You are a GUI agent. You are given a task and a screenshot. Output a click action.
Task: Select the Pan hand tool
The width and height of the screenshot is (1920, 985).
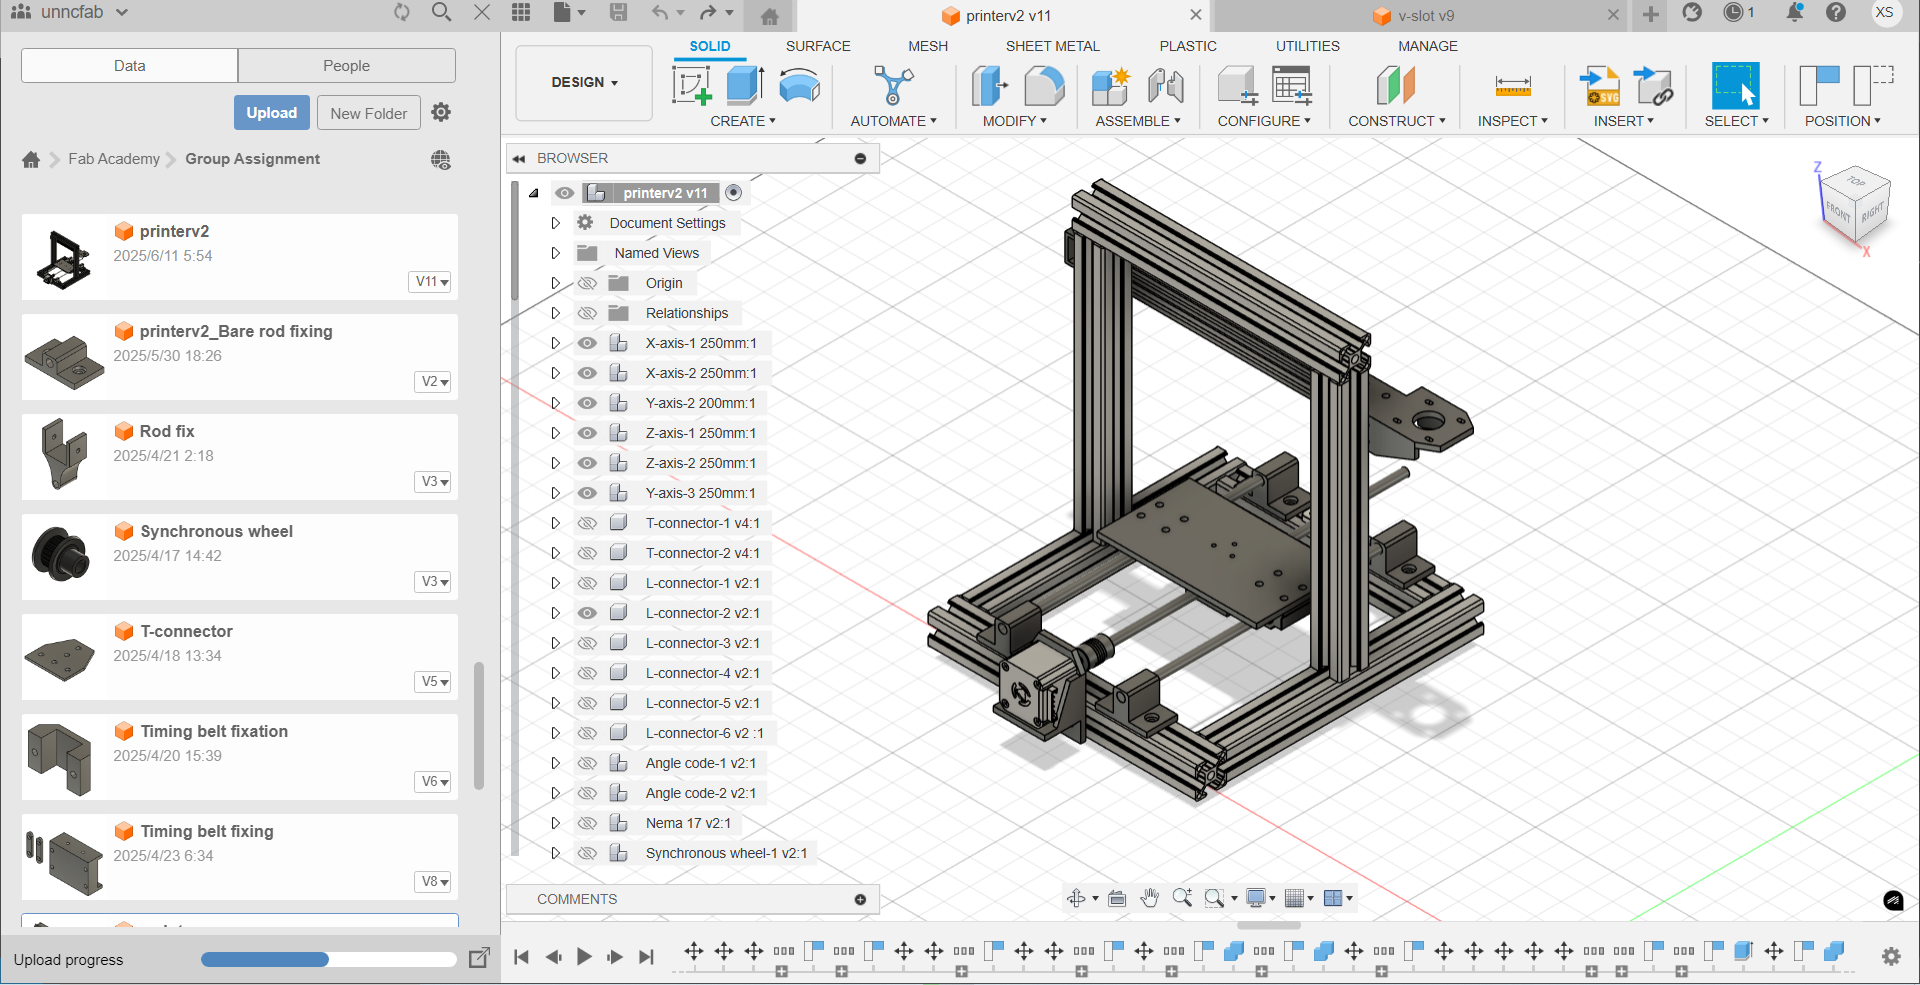[1149, 898]
